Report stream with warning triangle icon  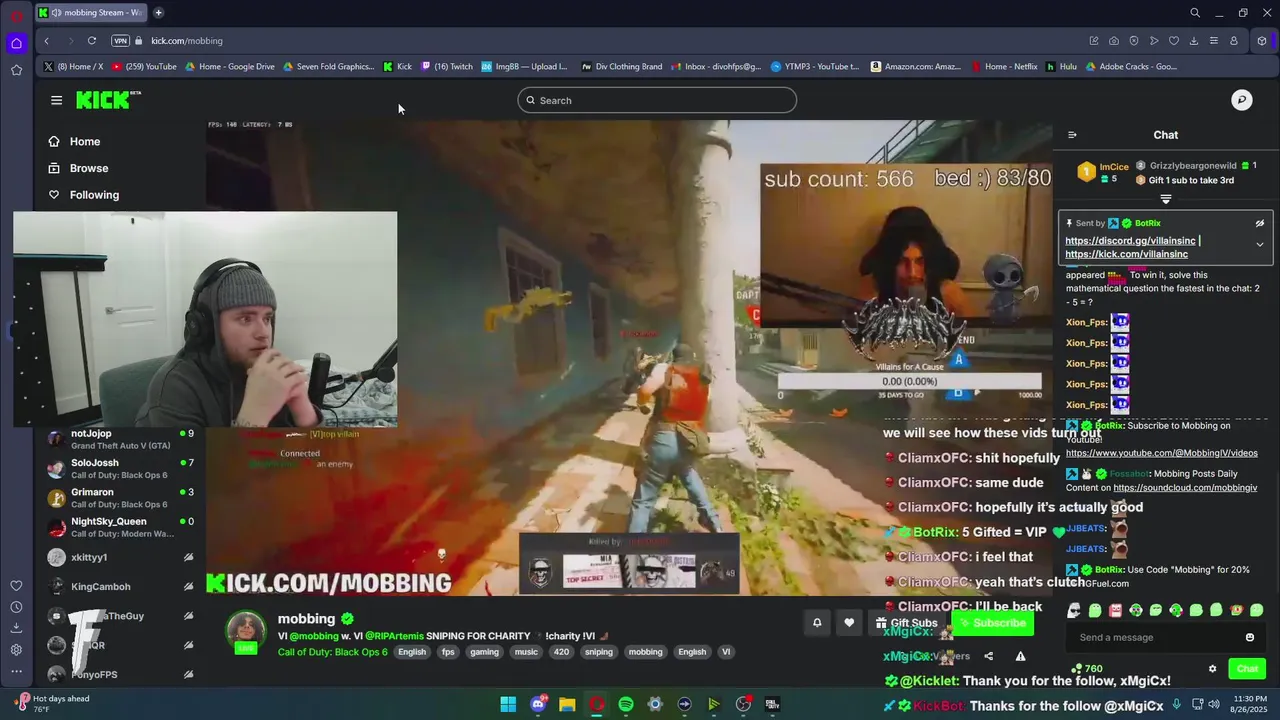[x=1020, y=657]
